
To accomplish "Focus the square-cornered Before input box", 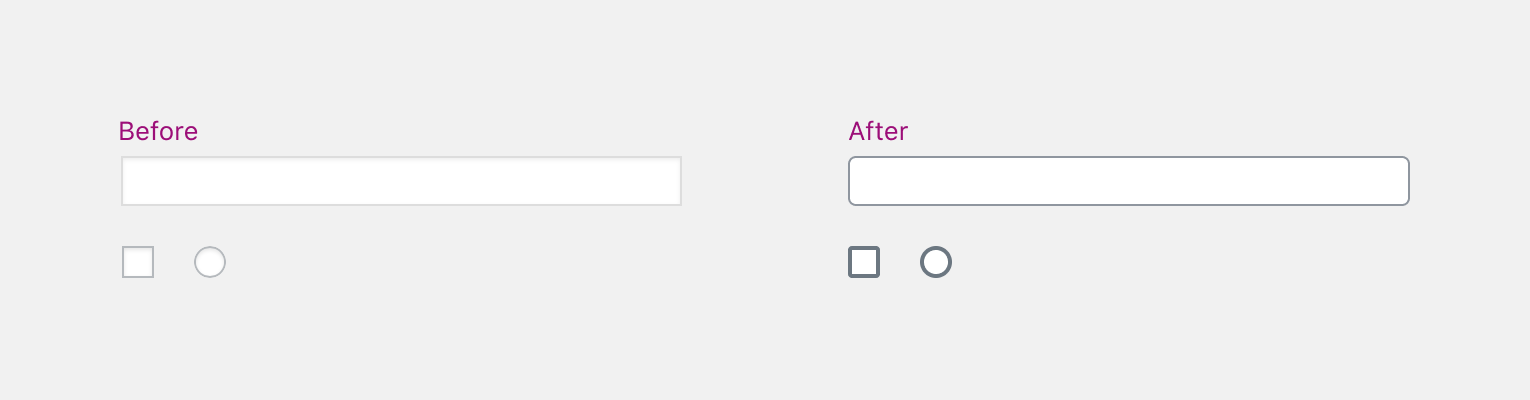I will [x=401, y=181].
